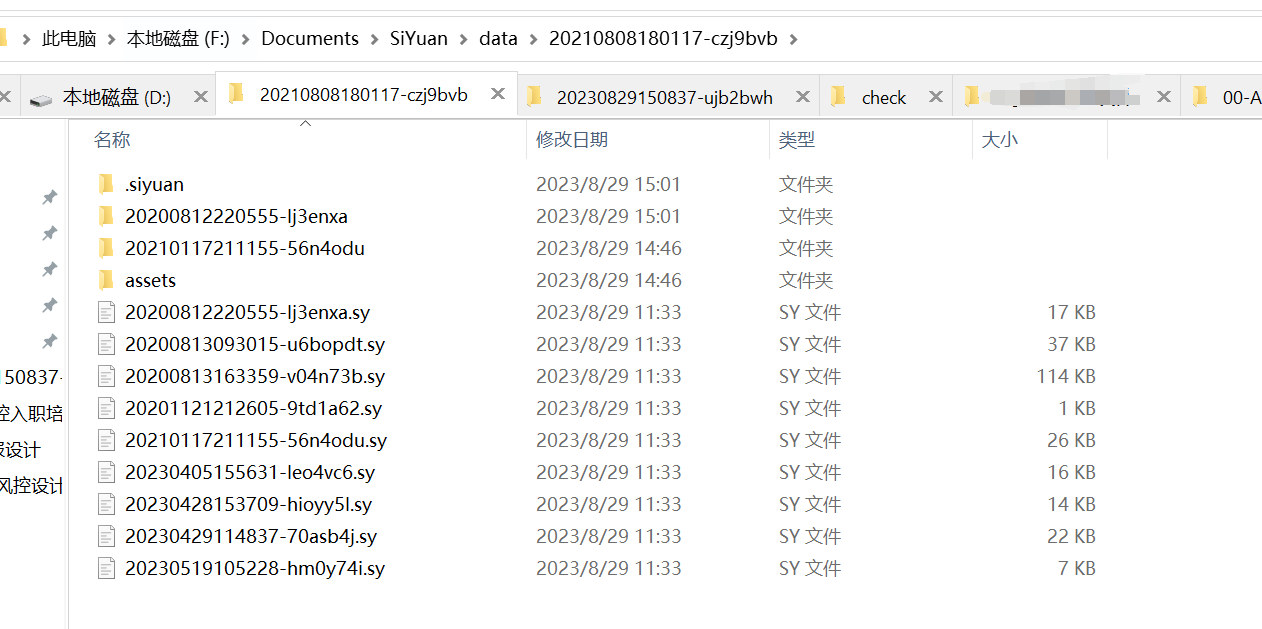Click file icon of 20230405155631-leo4vc6.sy
1262x629 pixels.
107,472
